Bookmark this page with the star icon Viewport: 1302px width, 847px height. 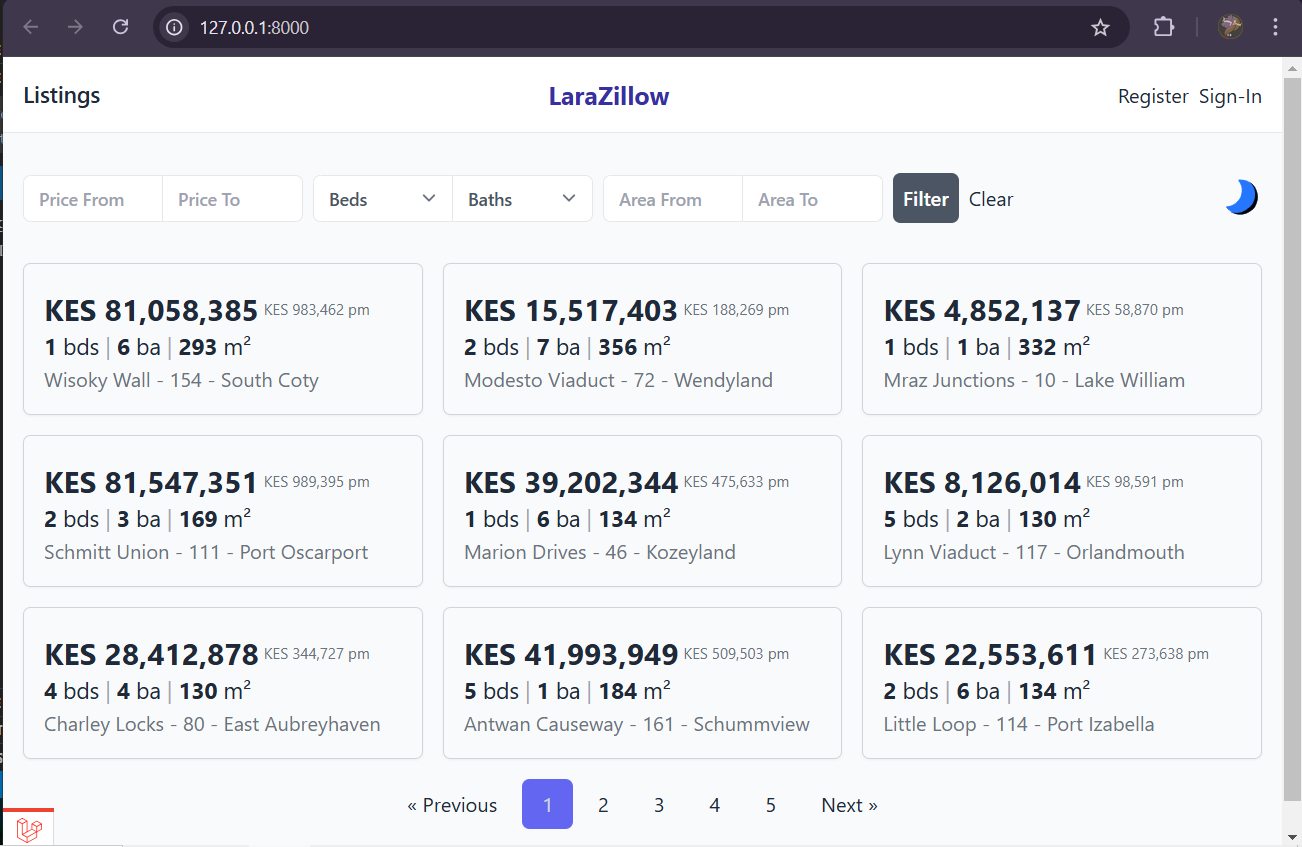1100,27
